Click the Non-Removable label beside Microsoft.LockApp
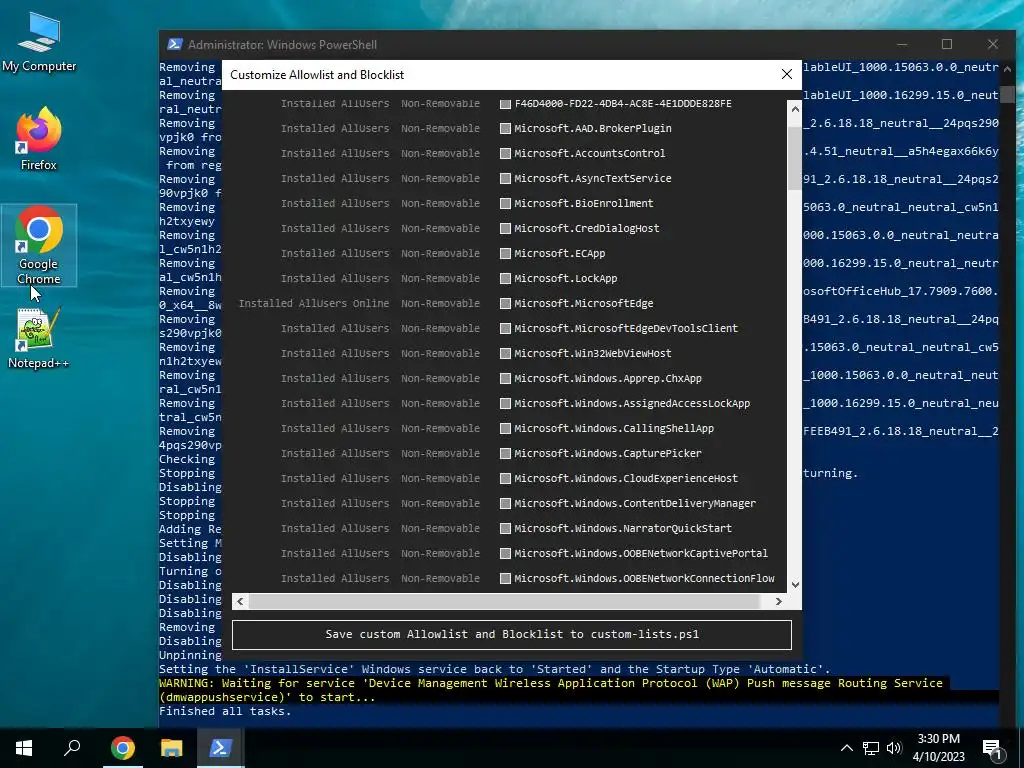The image size is (1024, 768). point(440,278)
